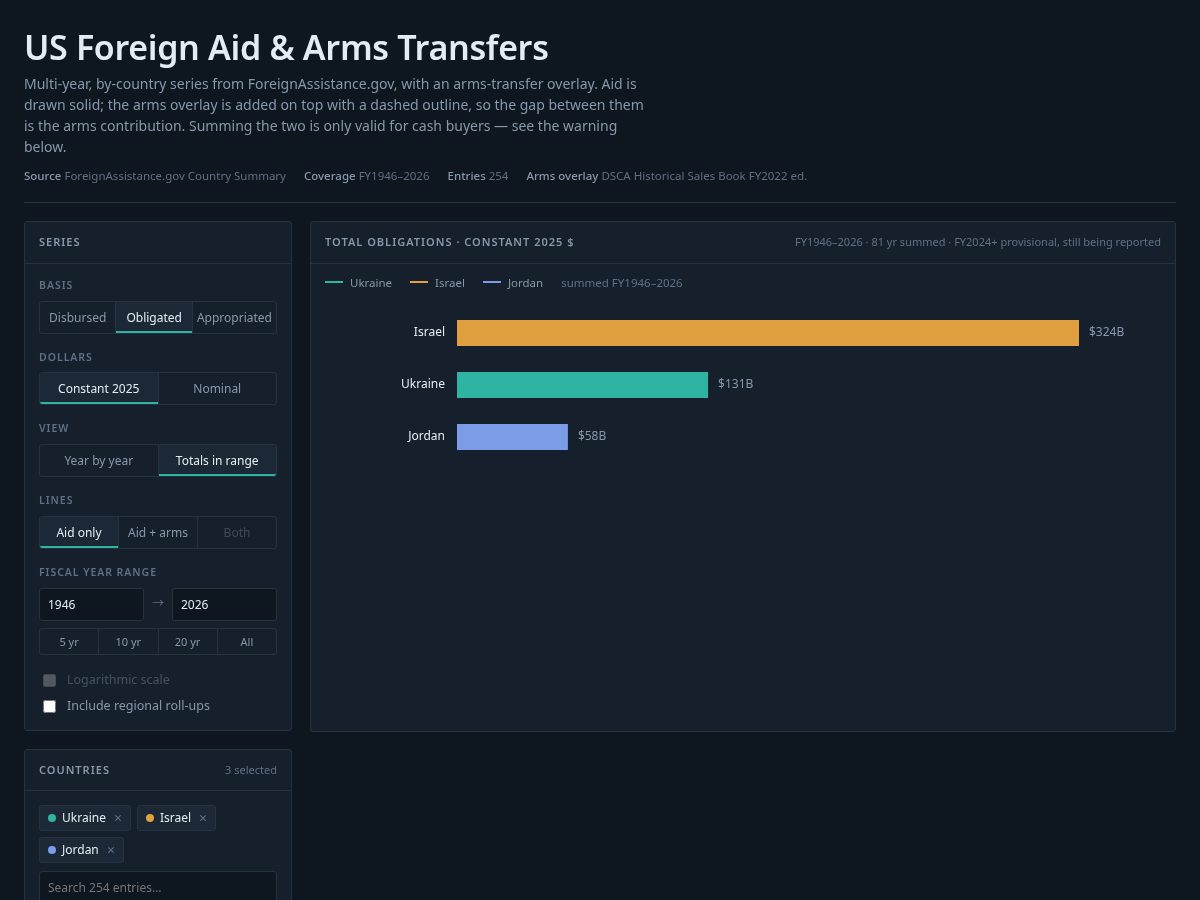Image resolution: width=1200 pixels, height=900 pixels.
Task: Remove Israel chip via its x icon
Action: [203, 818]
